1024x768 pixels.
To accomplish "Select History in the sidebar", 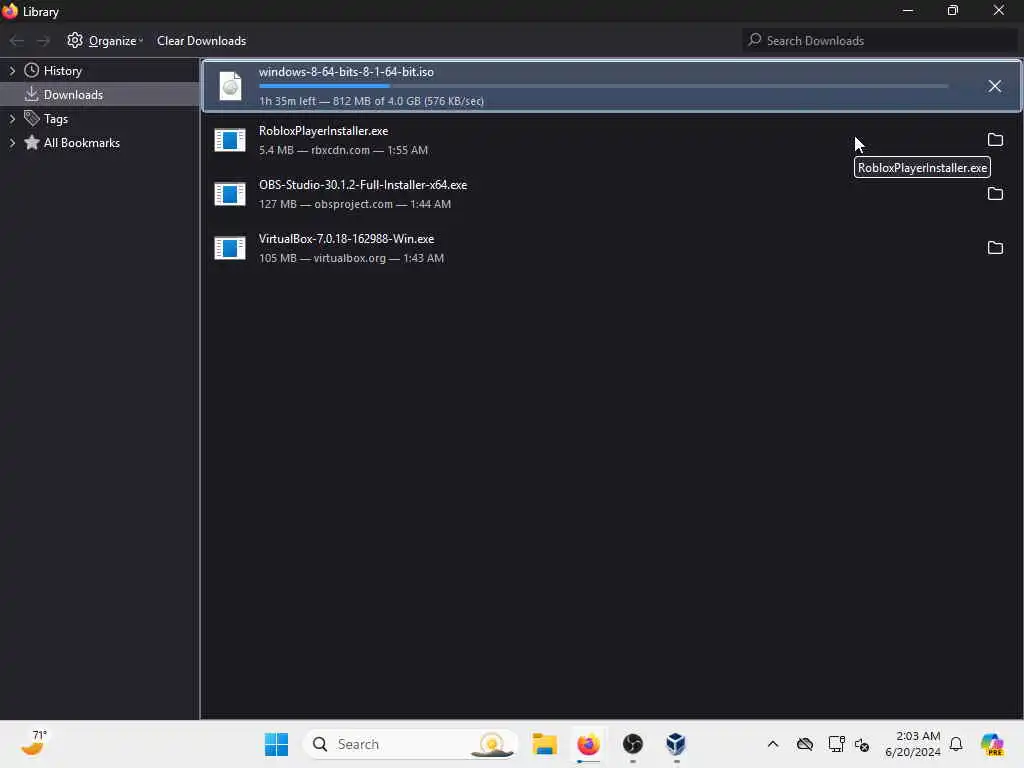I will point(63,71).
